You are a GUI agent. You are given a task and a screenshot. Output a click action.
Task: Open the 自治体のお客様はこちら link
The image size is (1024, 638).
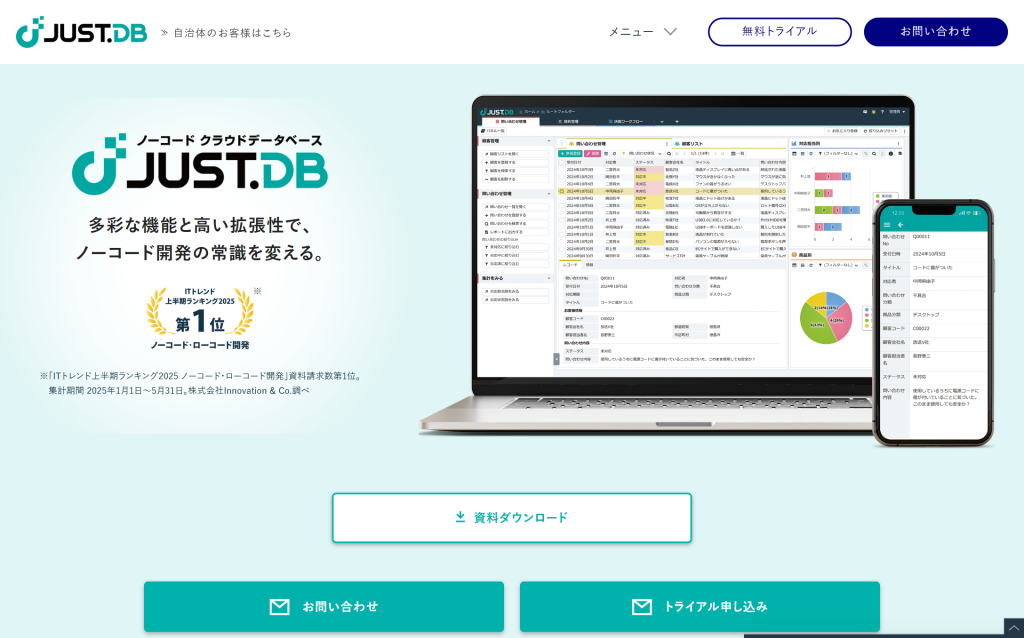[232, 32]
